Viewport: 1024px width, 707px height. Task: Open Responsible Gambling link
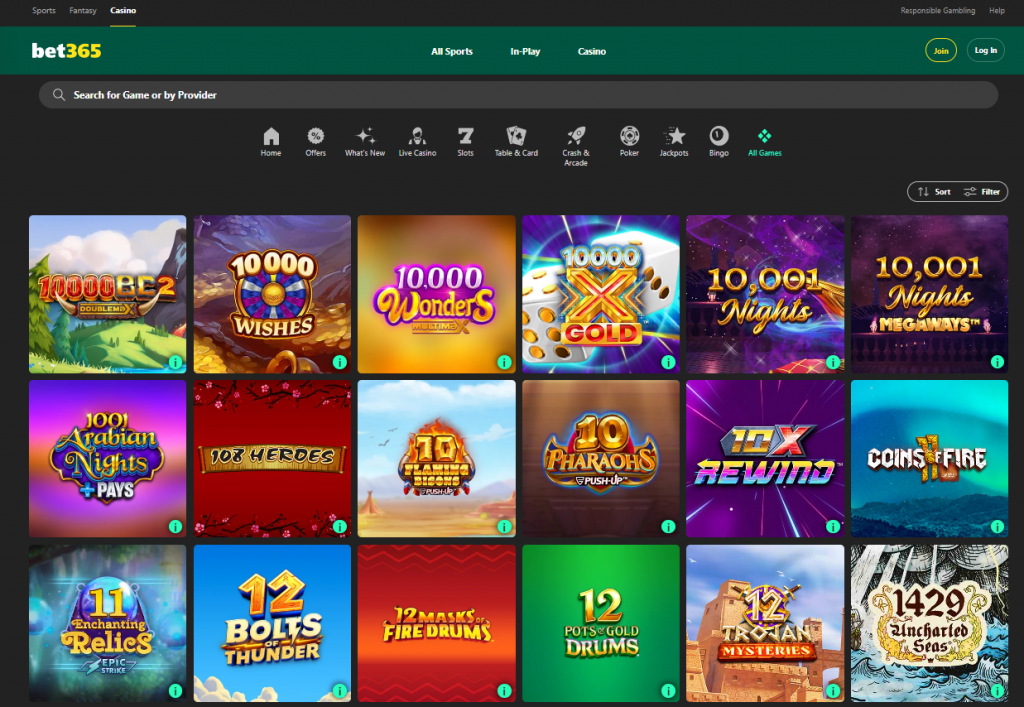[938, 10]
